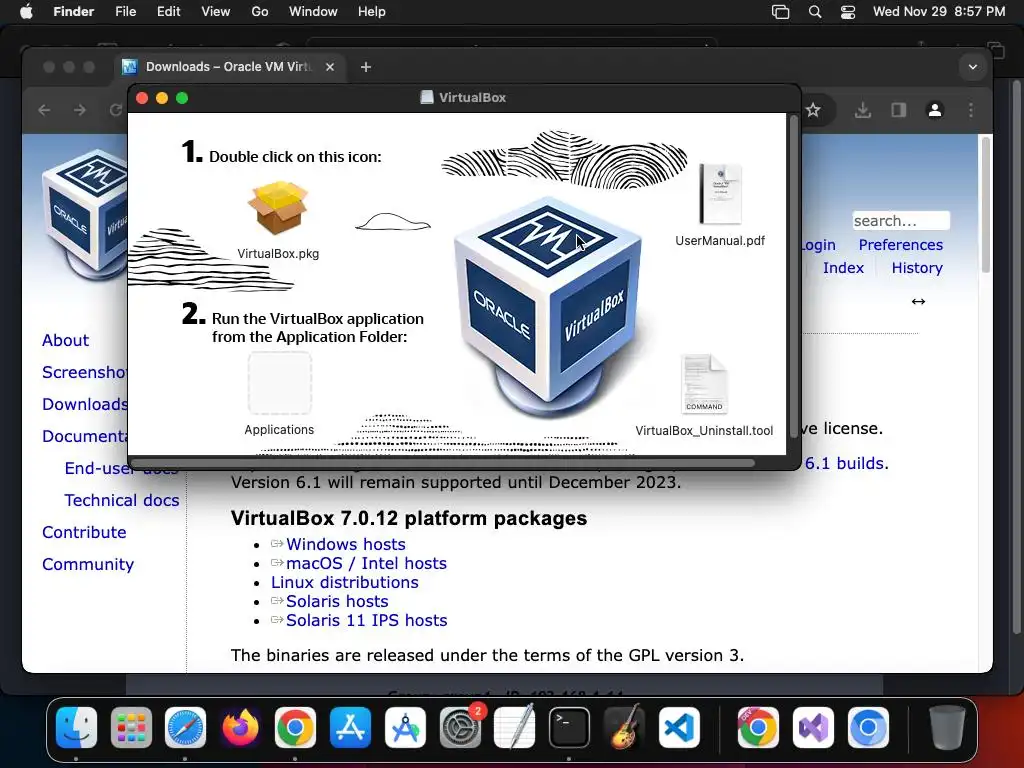The height and width of the screenshot is (768, 1024).
Task: Open the About sidebar link
Action: click(65, 340)
